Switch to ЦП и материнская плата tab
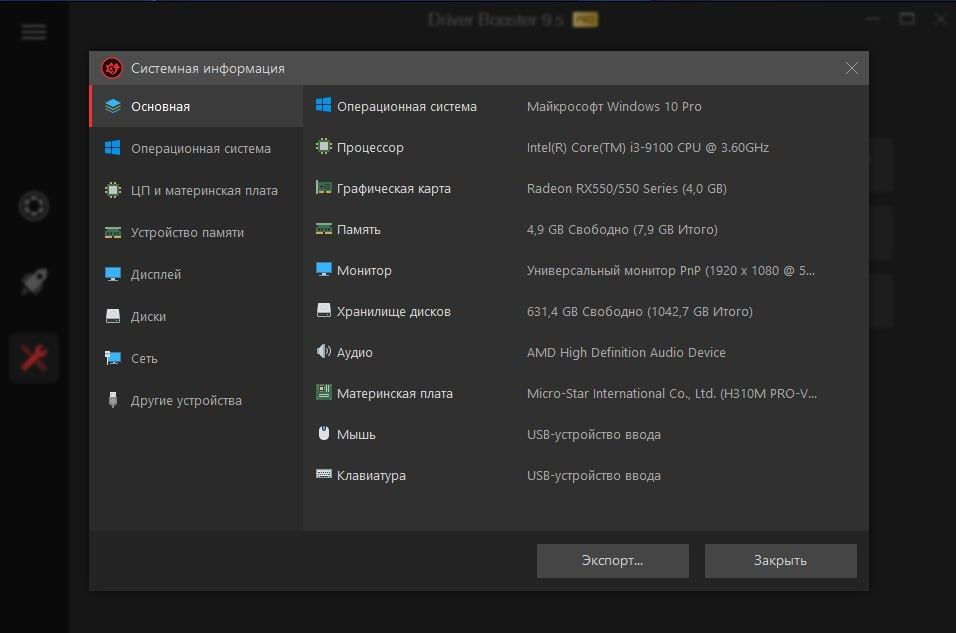Viewport: 956px width, 633px height. 196,190
